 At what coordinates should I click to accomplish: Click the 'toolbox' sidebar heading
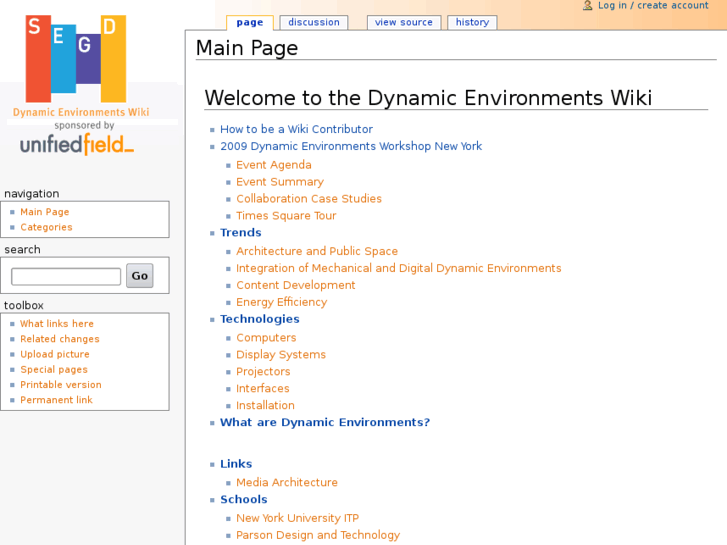[24, 306]
